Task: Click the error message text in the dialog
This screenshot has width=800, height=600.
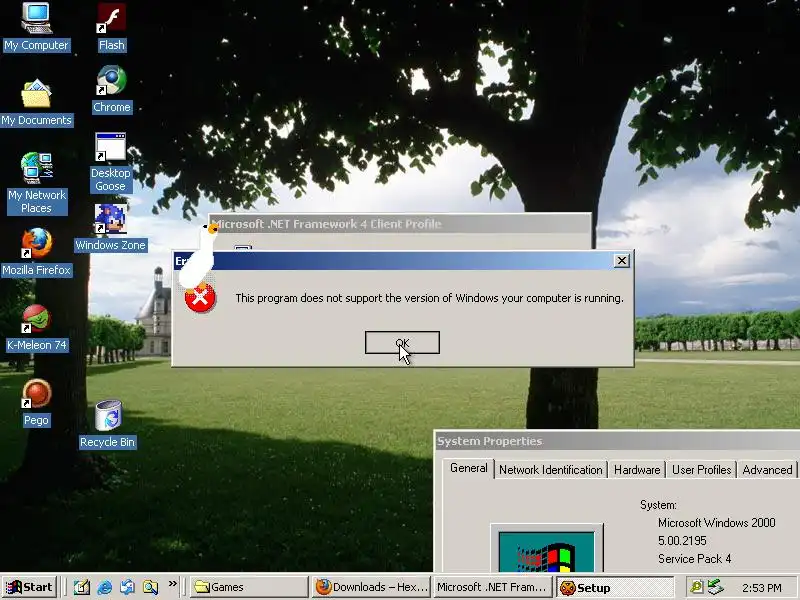Action: tap(429, 298)
